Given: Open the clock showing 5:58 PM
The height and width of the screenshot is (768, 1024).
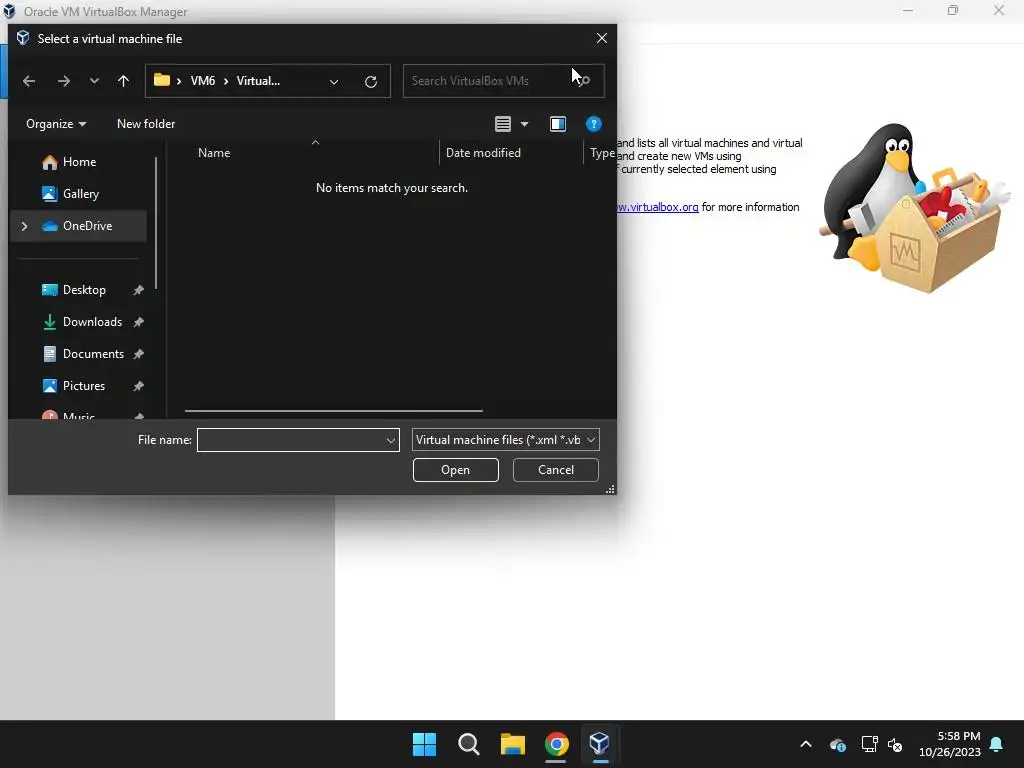Looking at the screenshot, I should (950, 744).
